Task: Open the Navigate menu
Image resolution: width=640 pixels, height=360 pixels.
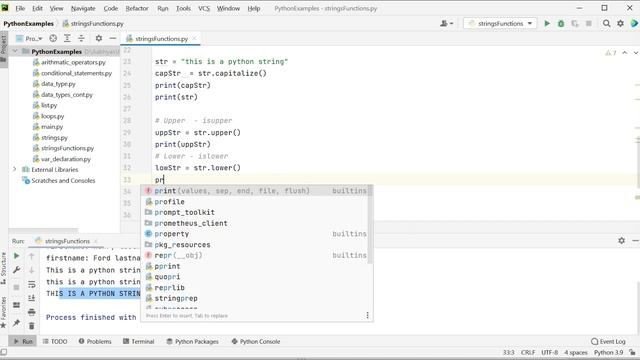Action: pos(83,8)
